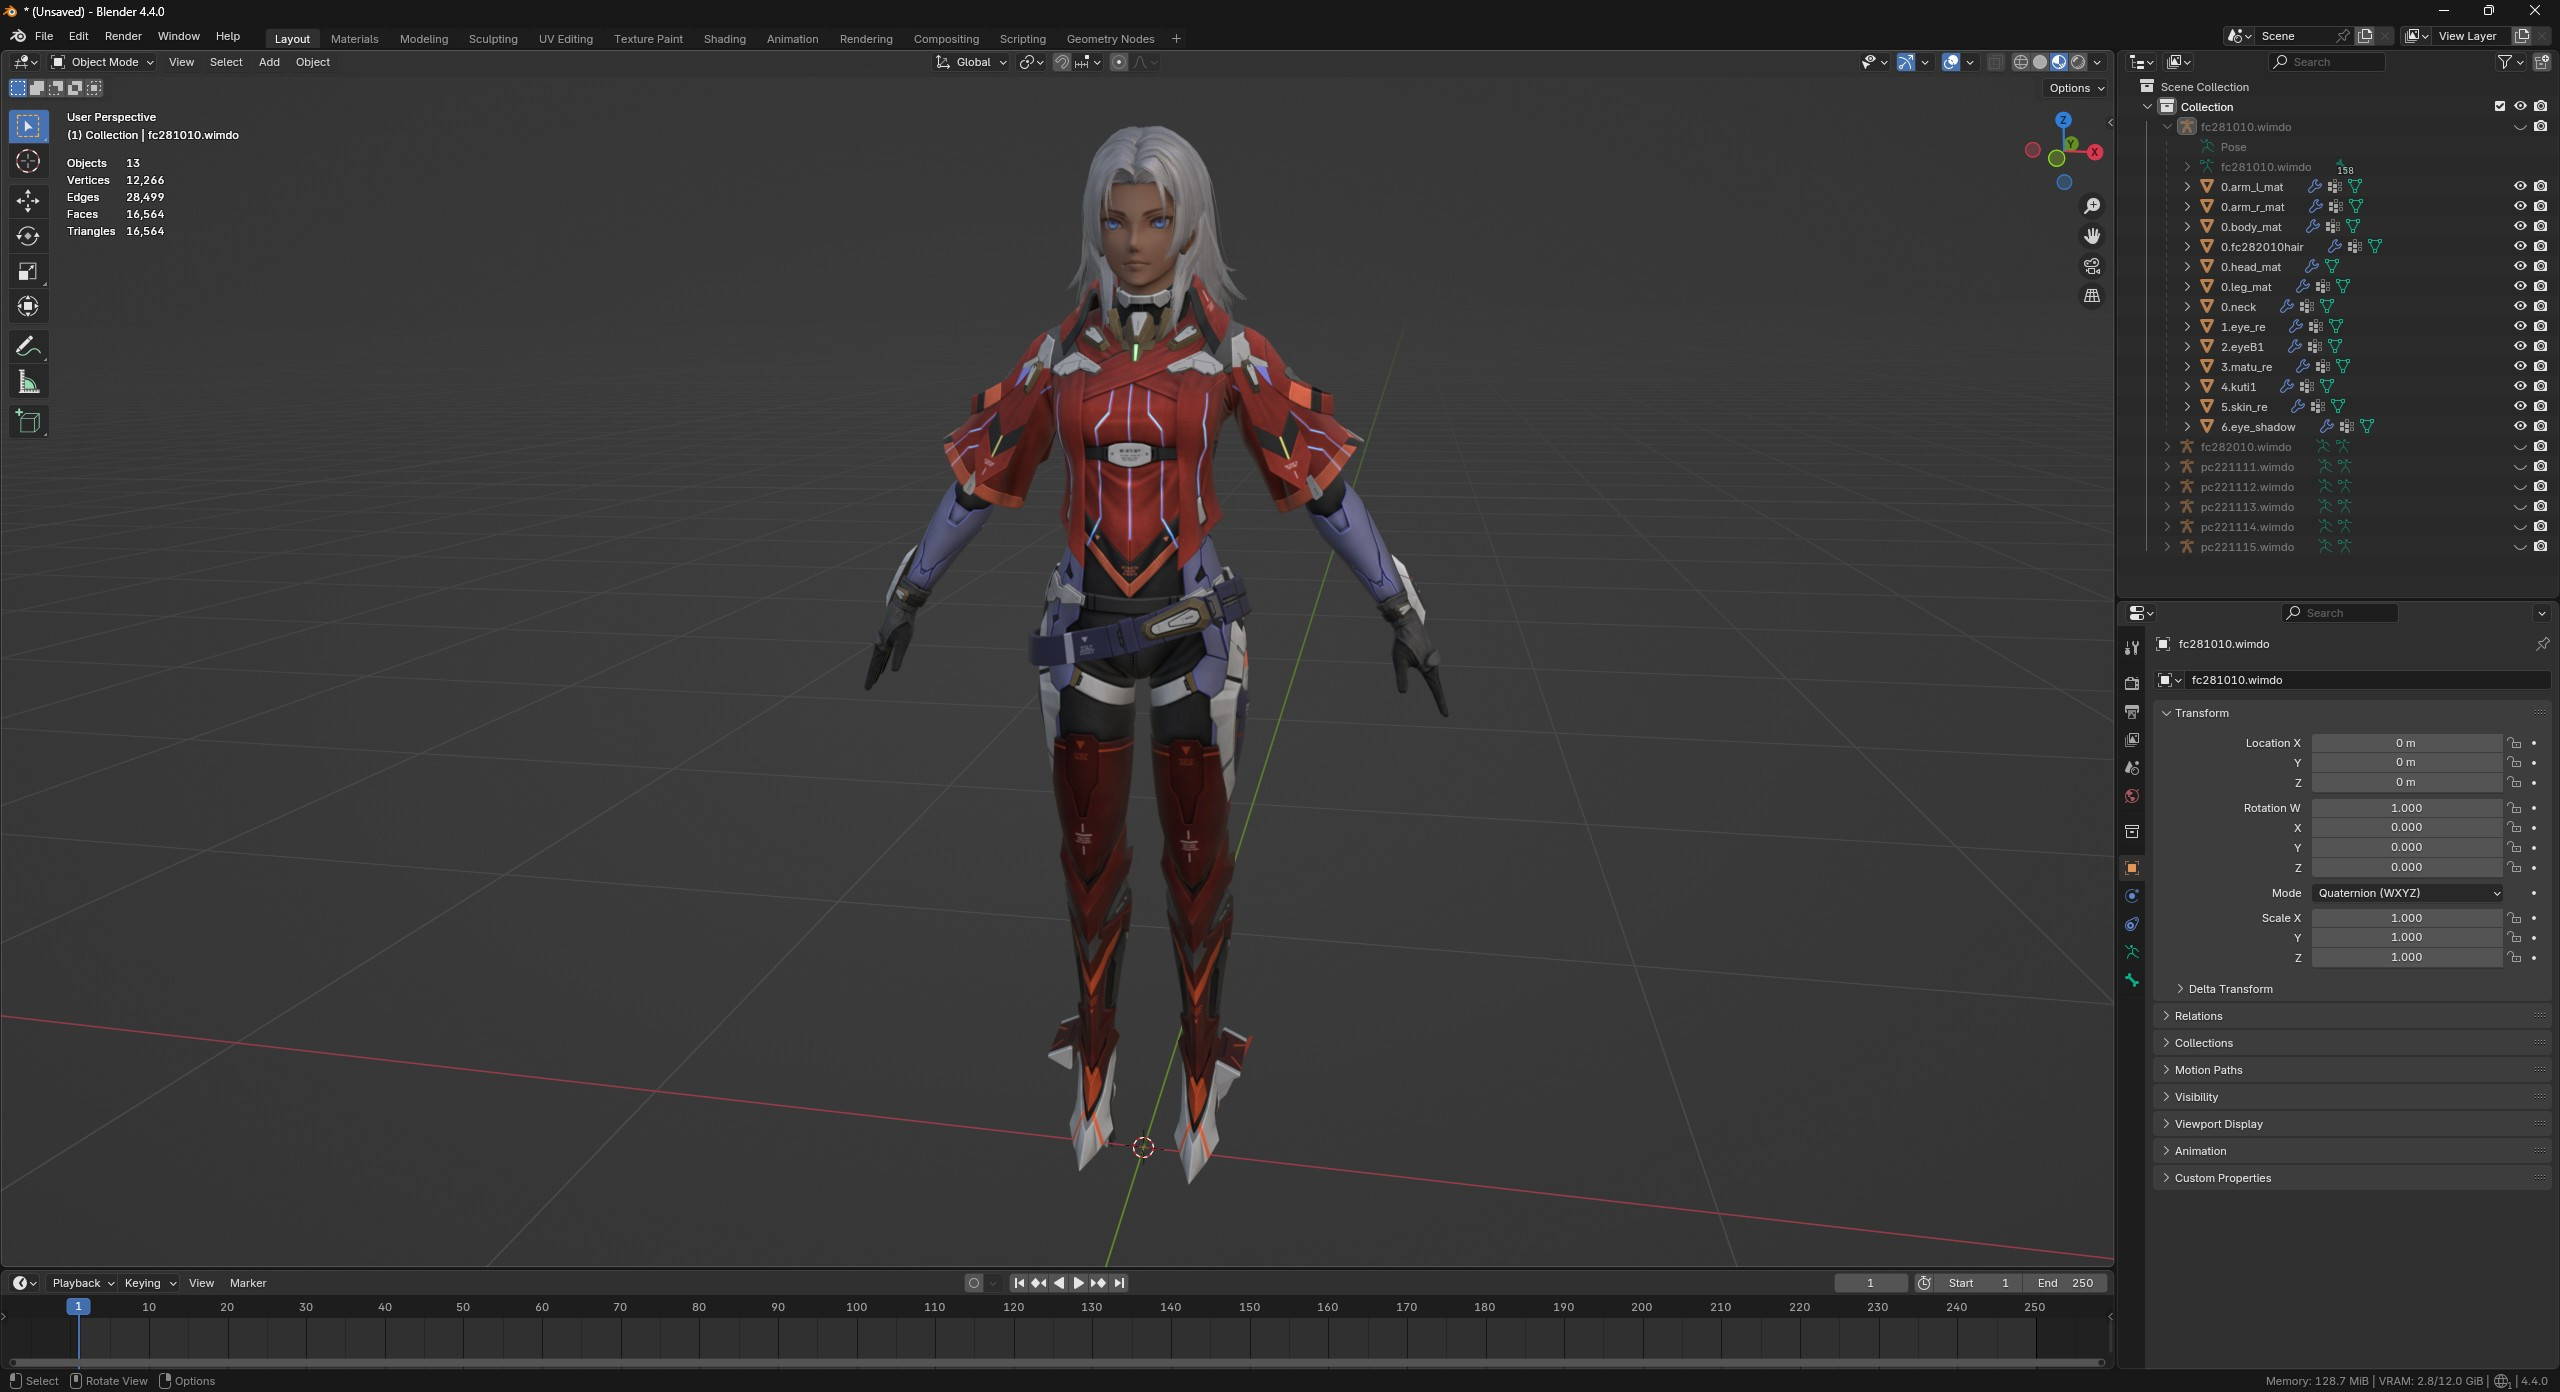Activate the Measure tool
The width and height of the screenshot is (2560, 1392).
(28, 381)
